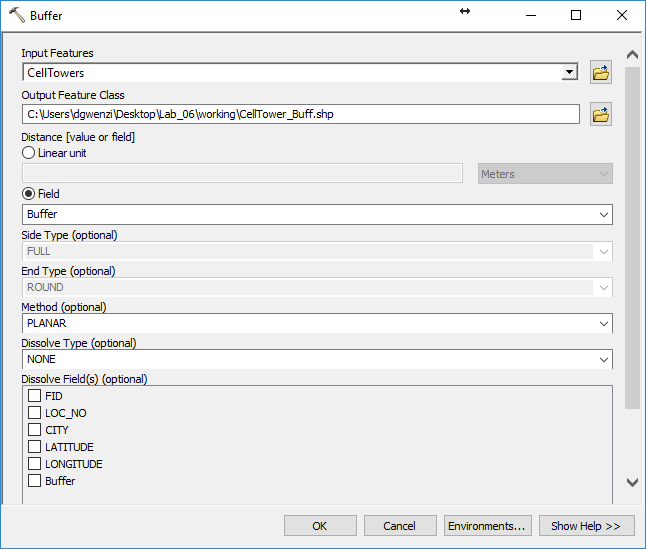Select the Linear unit radio button
Viewport: 646px width, 549px height.
pos(29,153)
